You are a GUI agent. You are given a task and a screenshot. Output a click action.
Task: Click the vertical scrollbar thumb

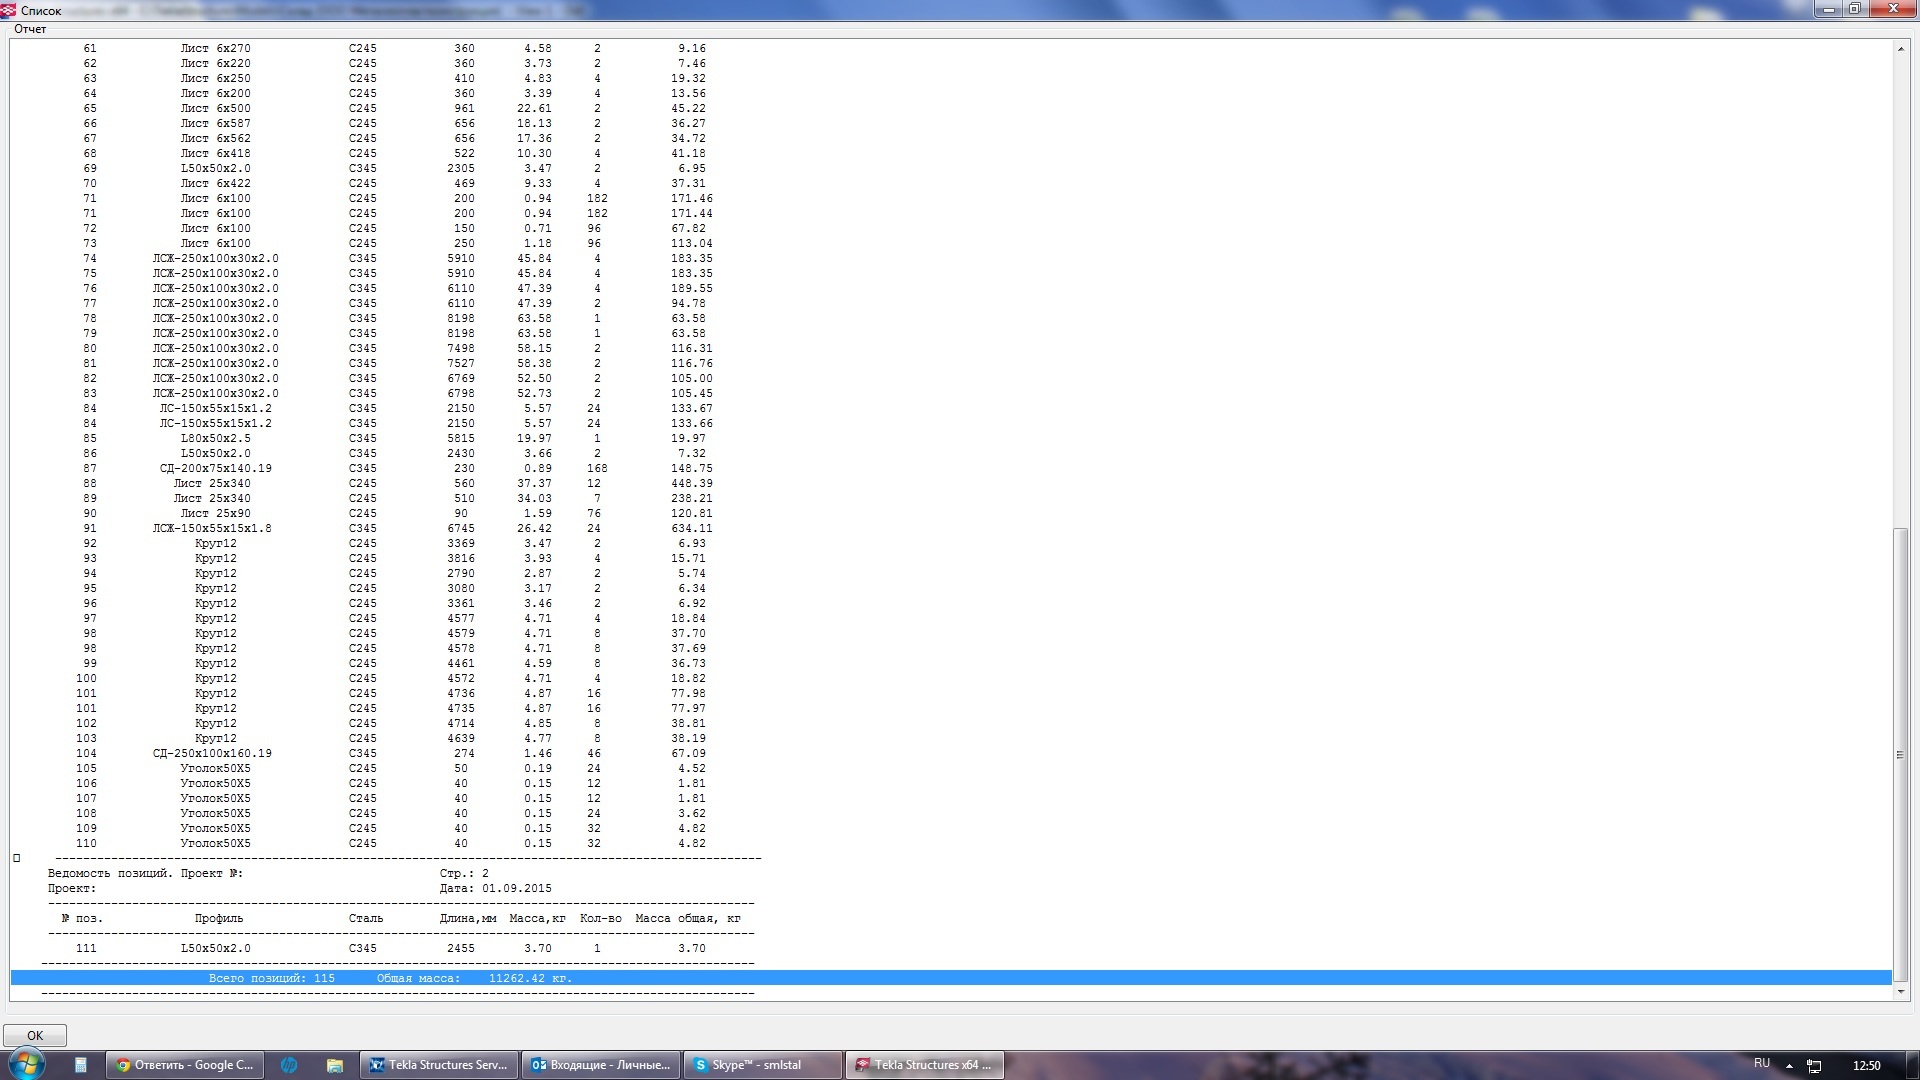[x=1900, y=755]
